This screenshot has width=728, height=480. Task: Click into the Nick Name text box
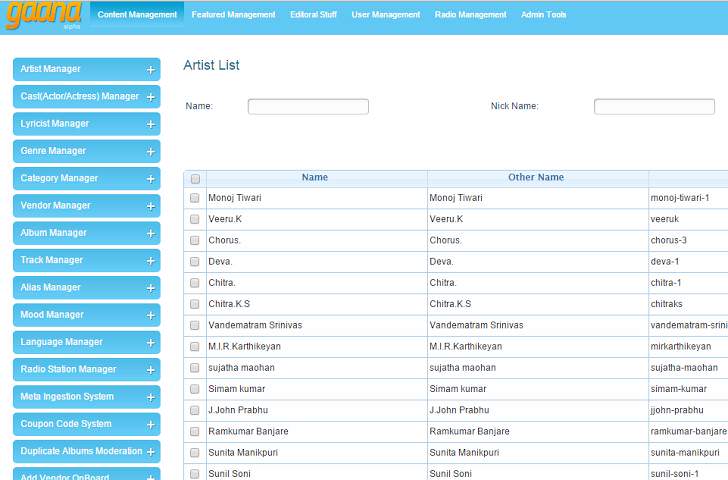[x=654, y=107]
